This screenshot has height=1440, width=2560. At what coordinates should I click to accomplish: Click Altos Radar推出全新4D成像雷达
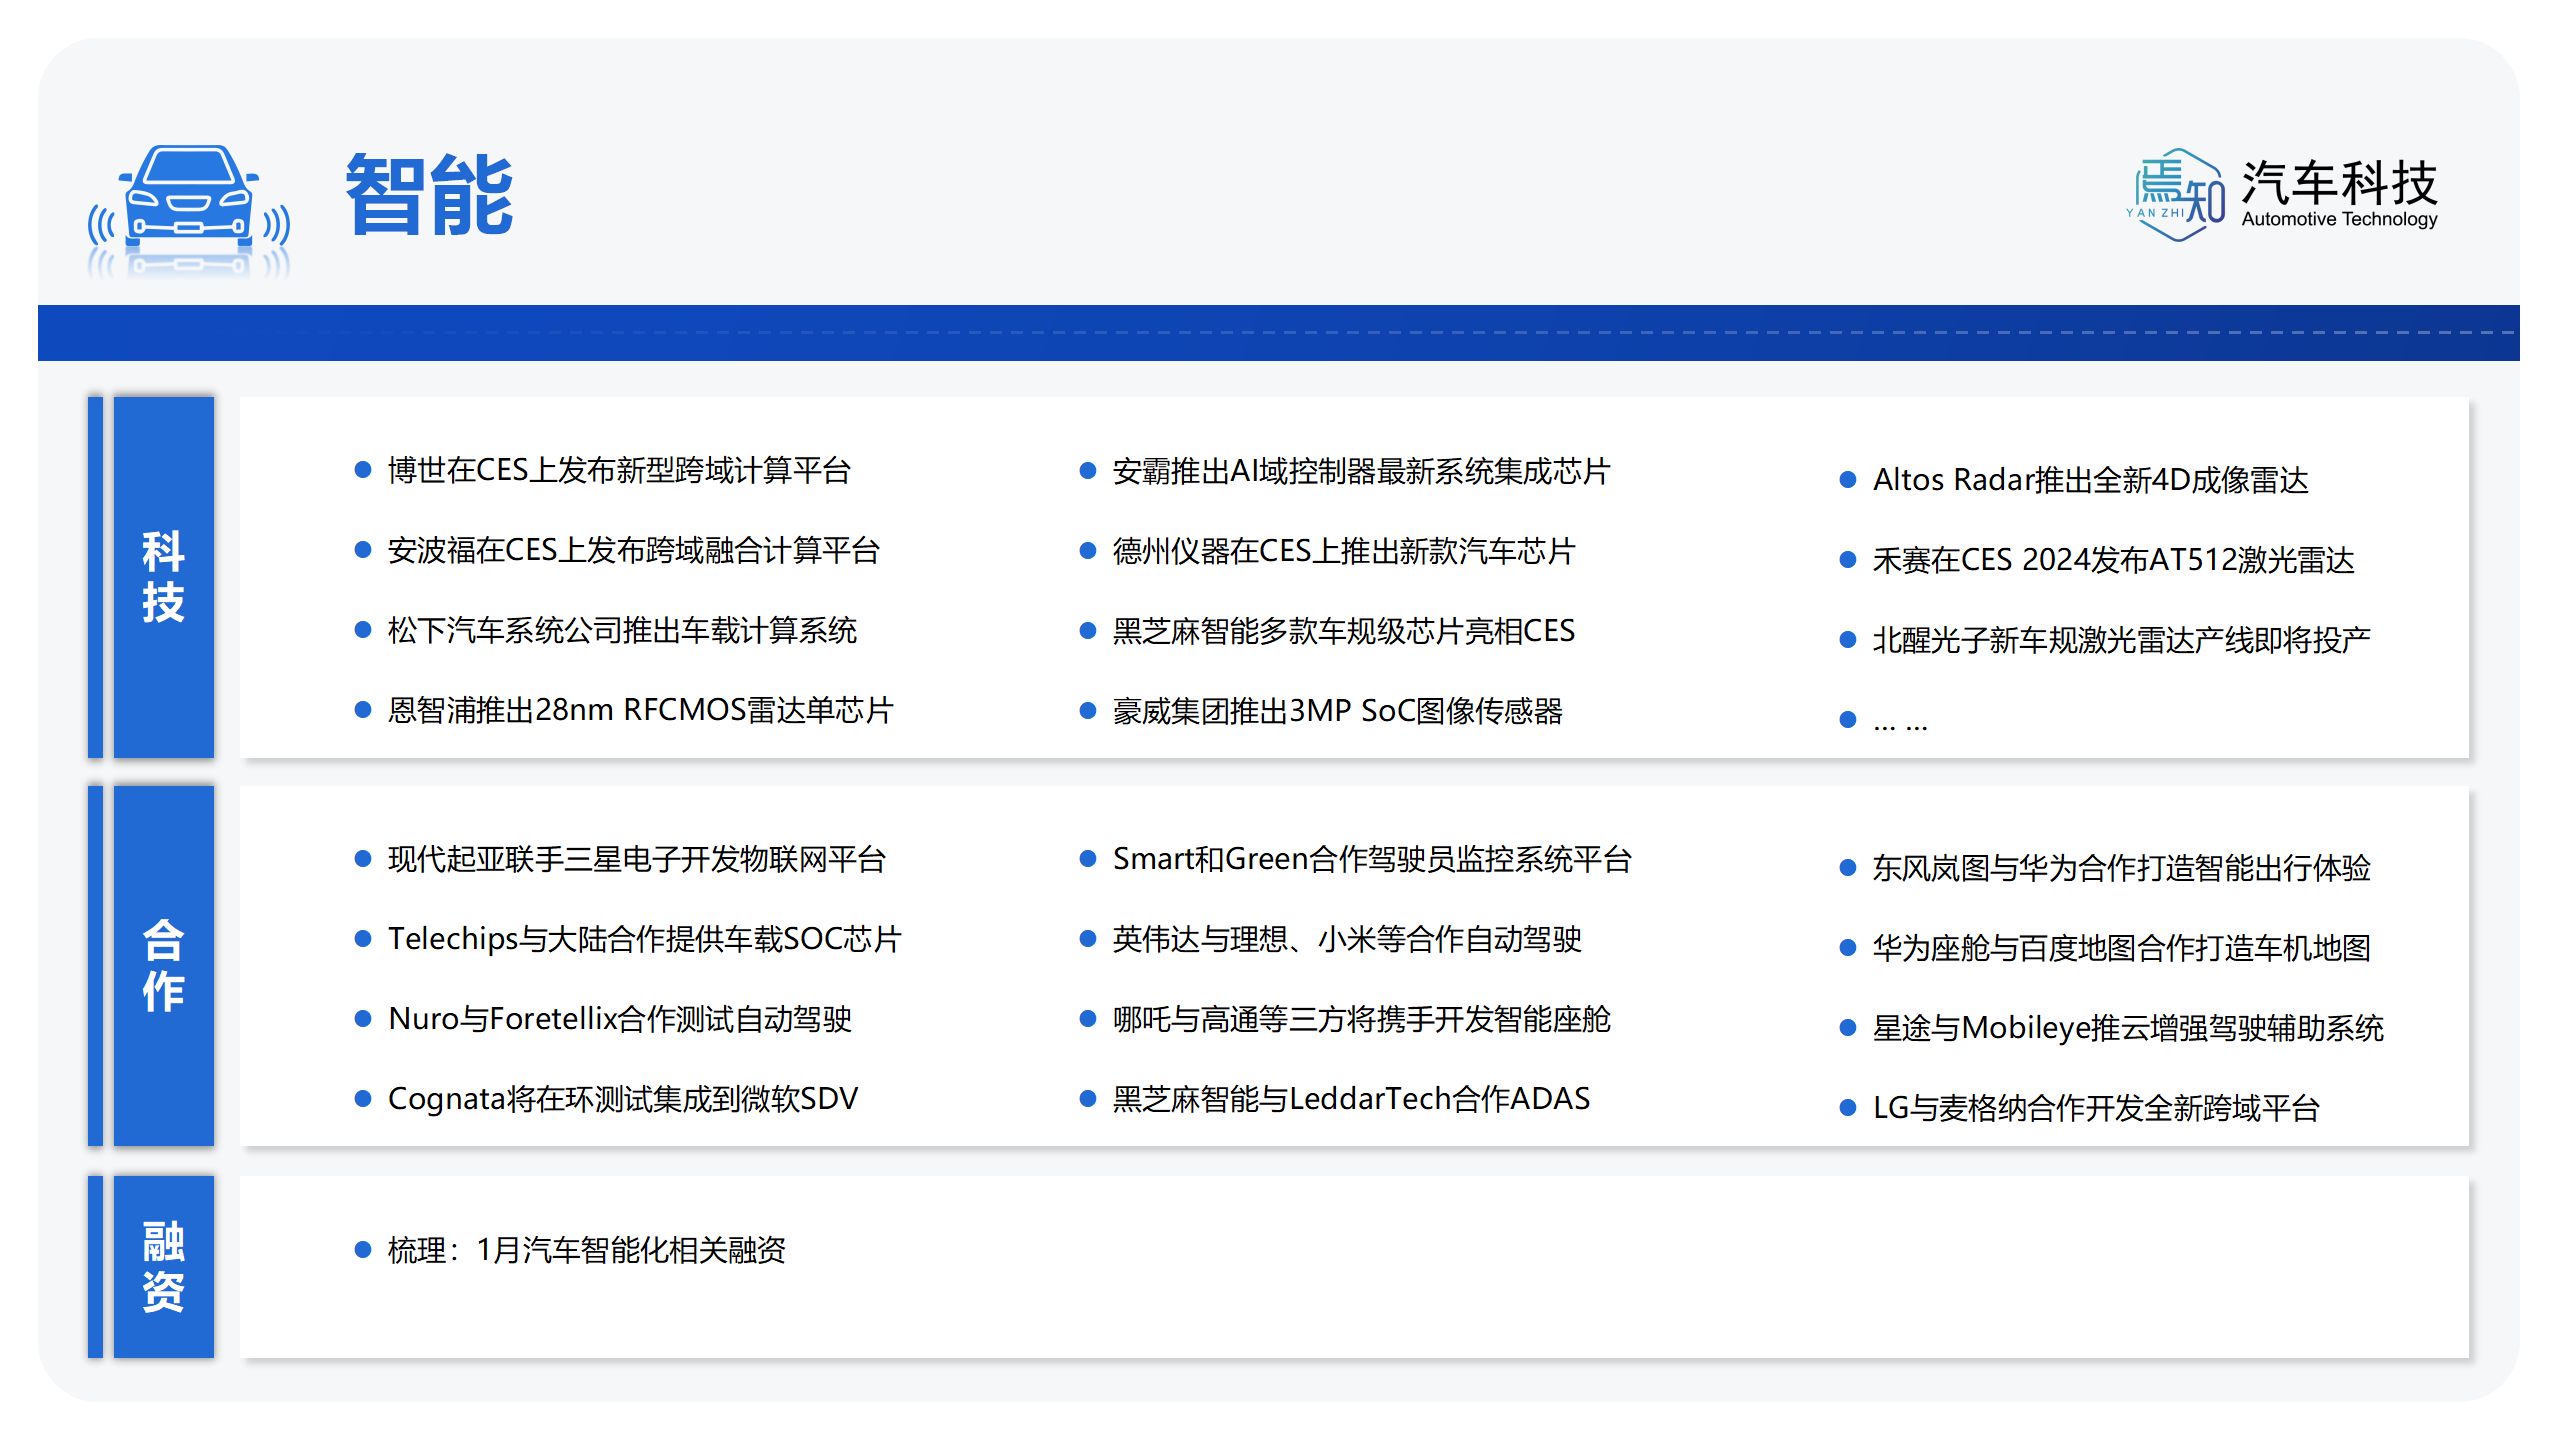pos(2090,480)
